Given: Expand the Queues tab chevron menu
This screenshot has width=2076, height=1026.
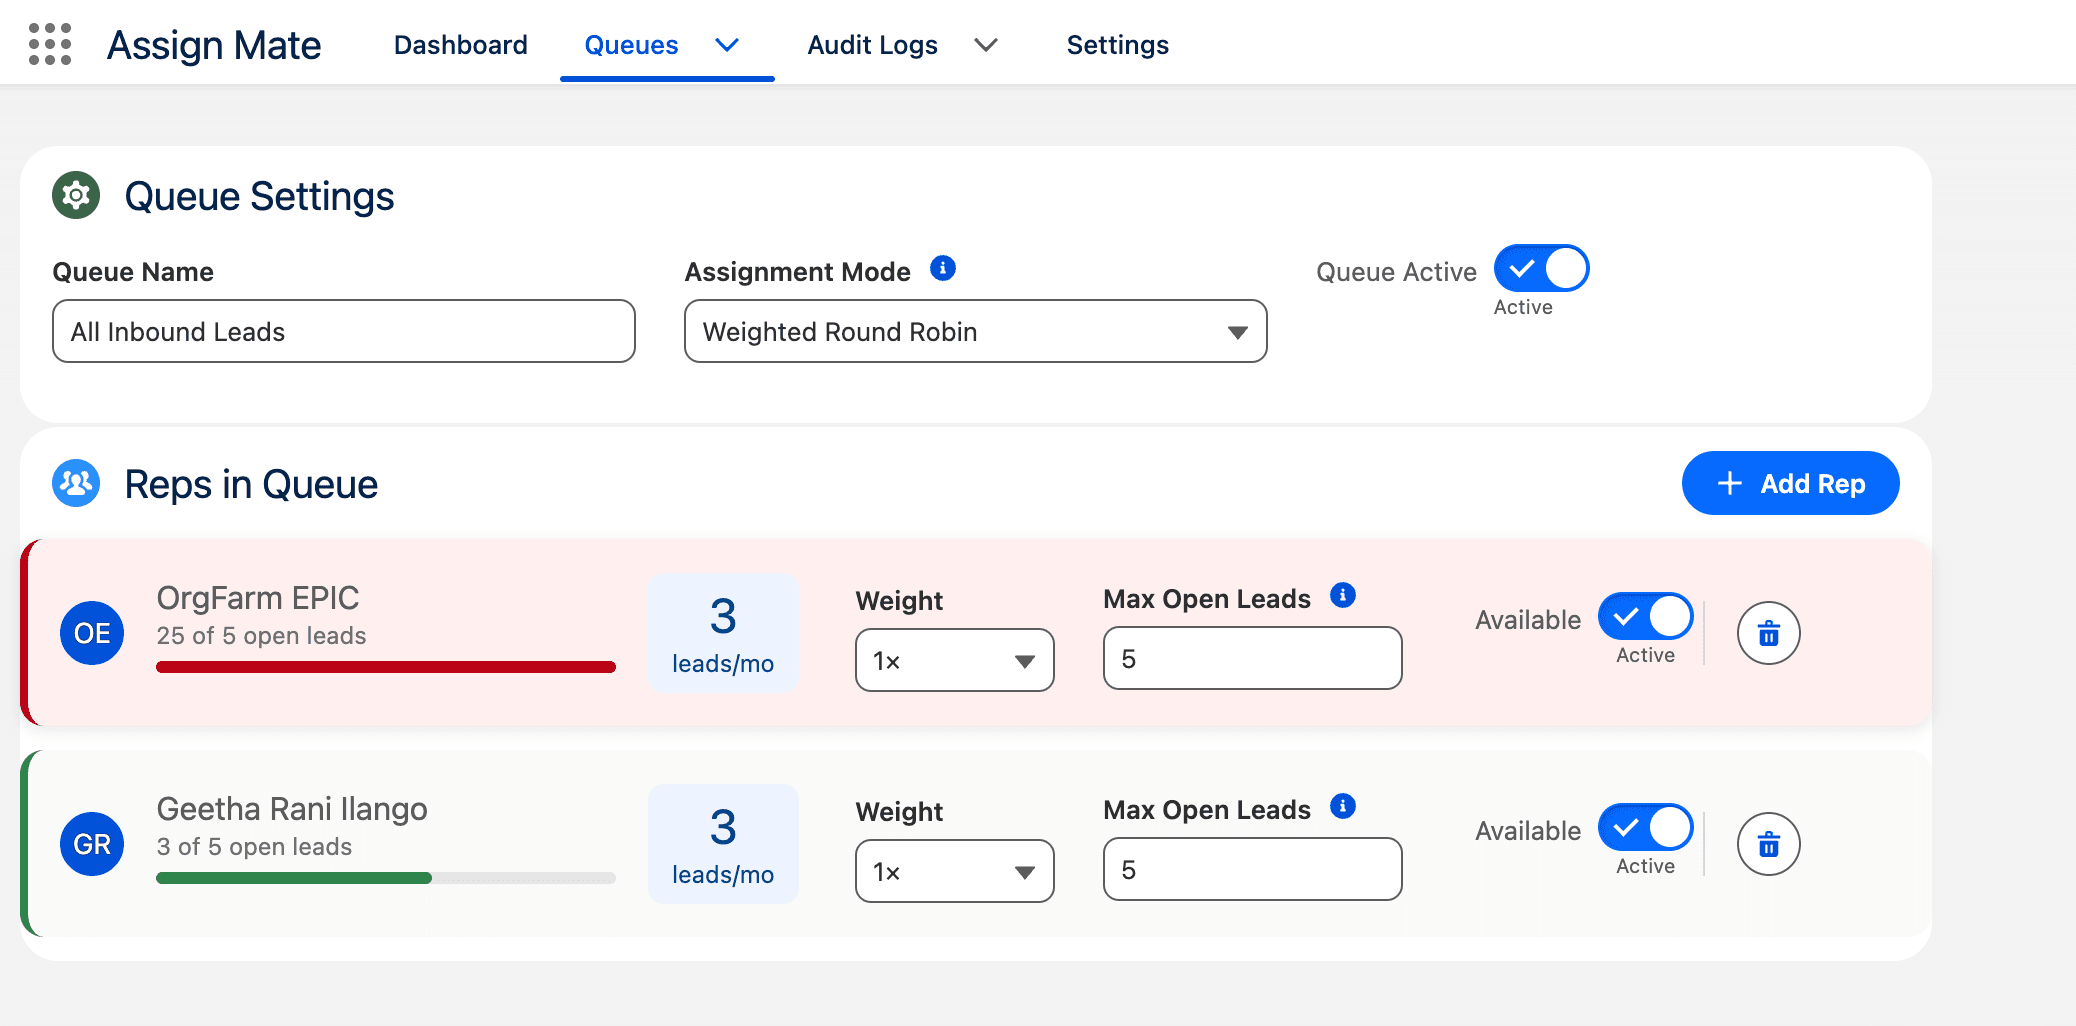Looking at the screenshot, I should coord(728,45).
